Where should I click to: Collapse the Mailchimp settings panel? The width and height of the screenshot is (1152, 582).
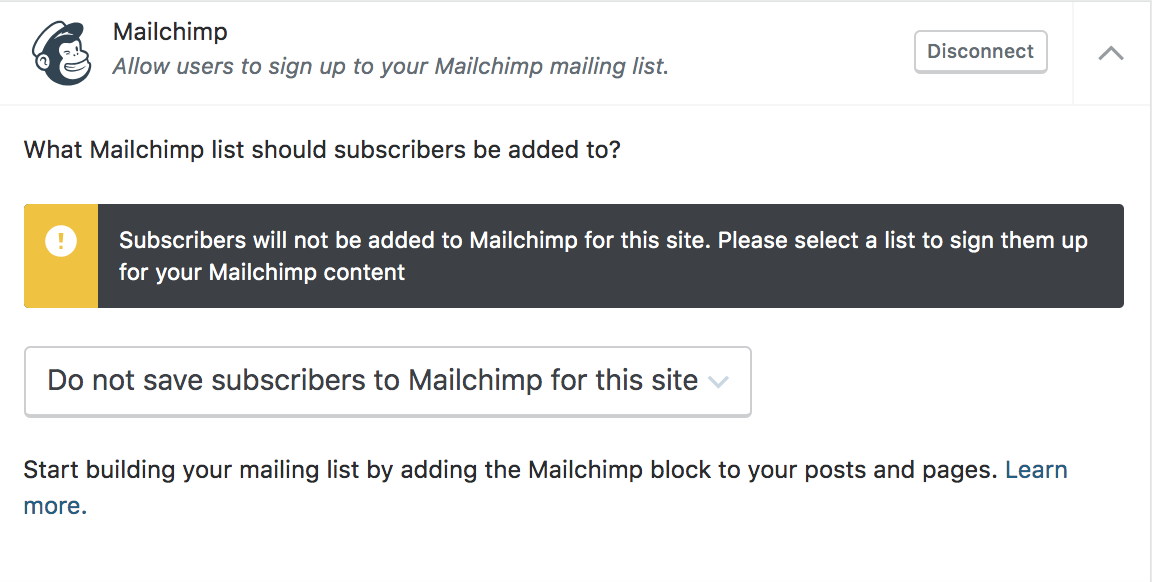click(1111, 53)
